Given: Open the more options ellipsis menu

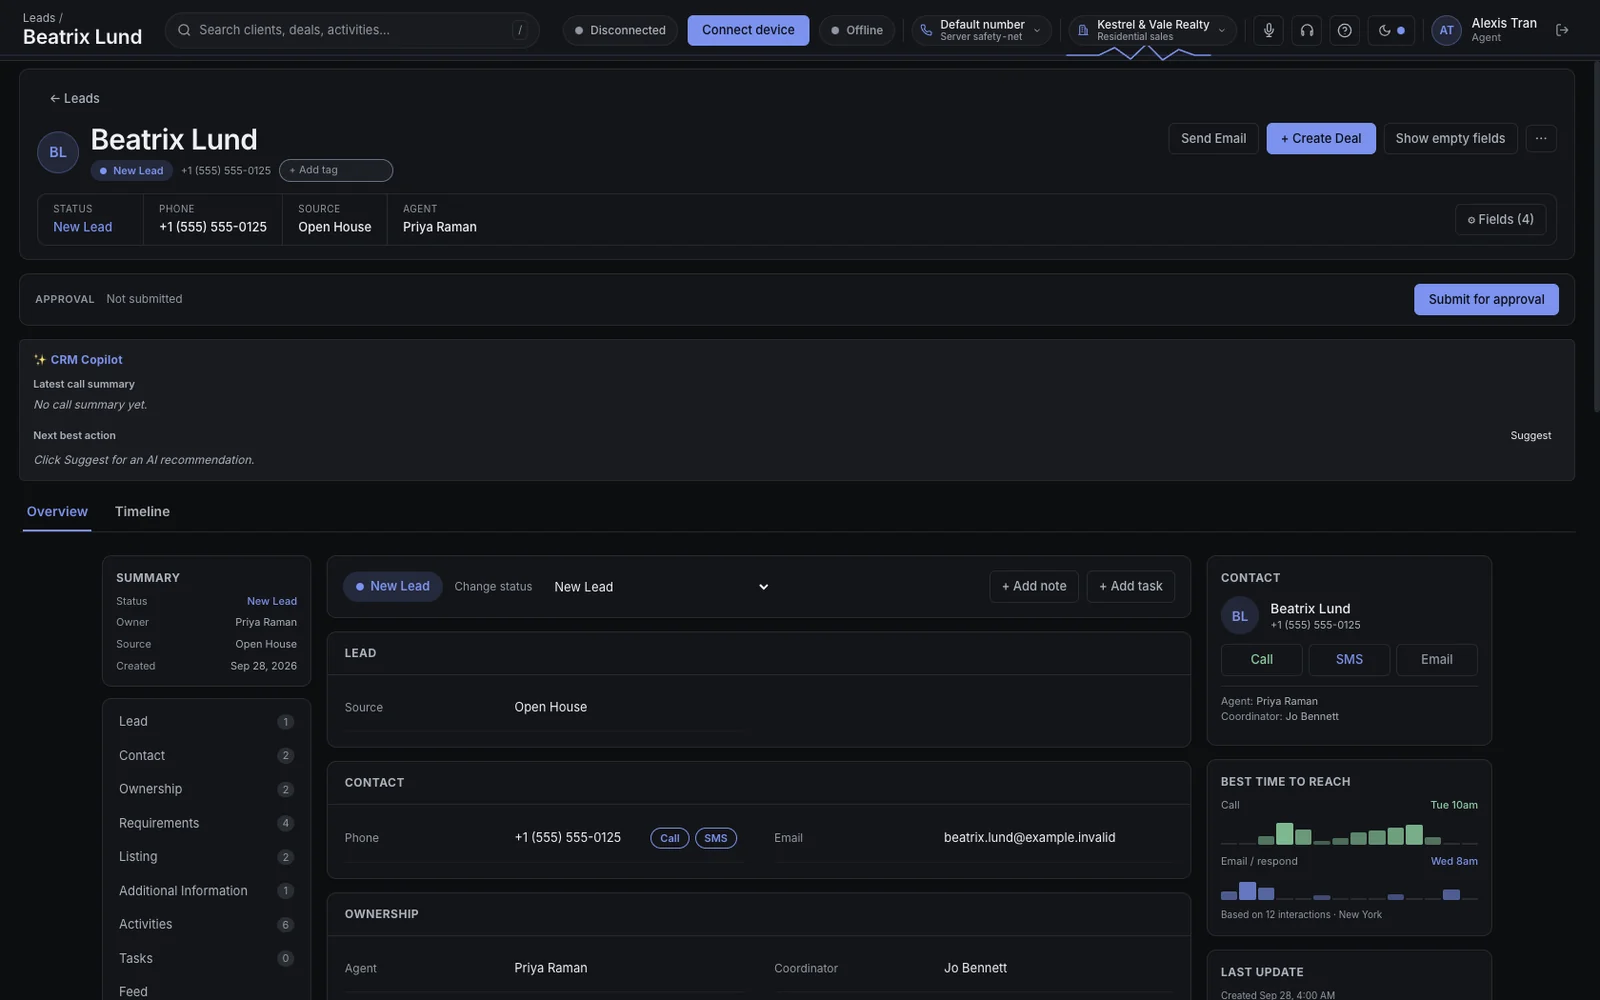Looking at the screenshot, I should 1541,138.
